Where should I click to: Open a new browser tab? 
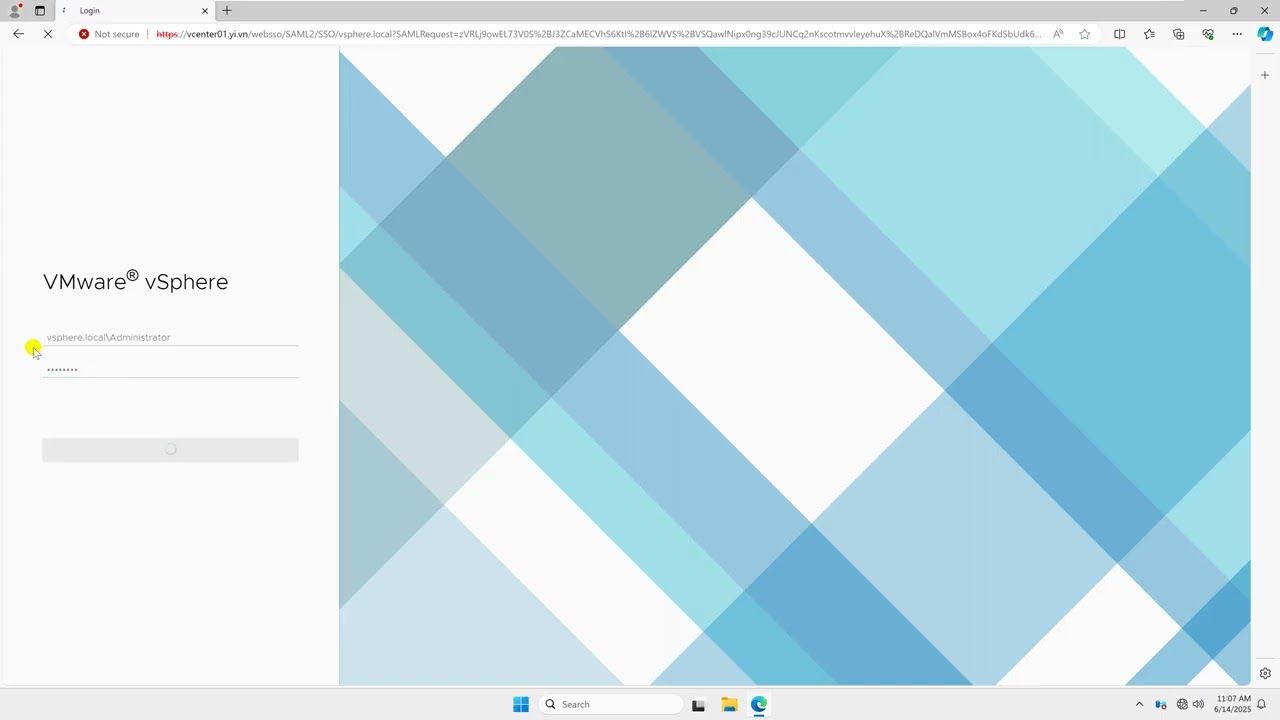(227, 10)
